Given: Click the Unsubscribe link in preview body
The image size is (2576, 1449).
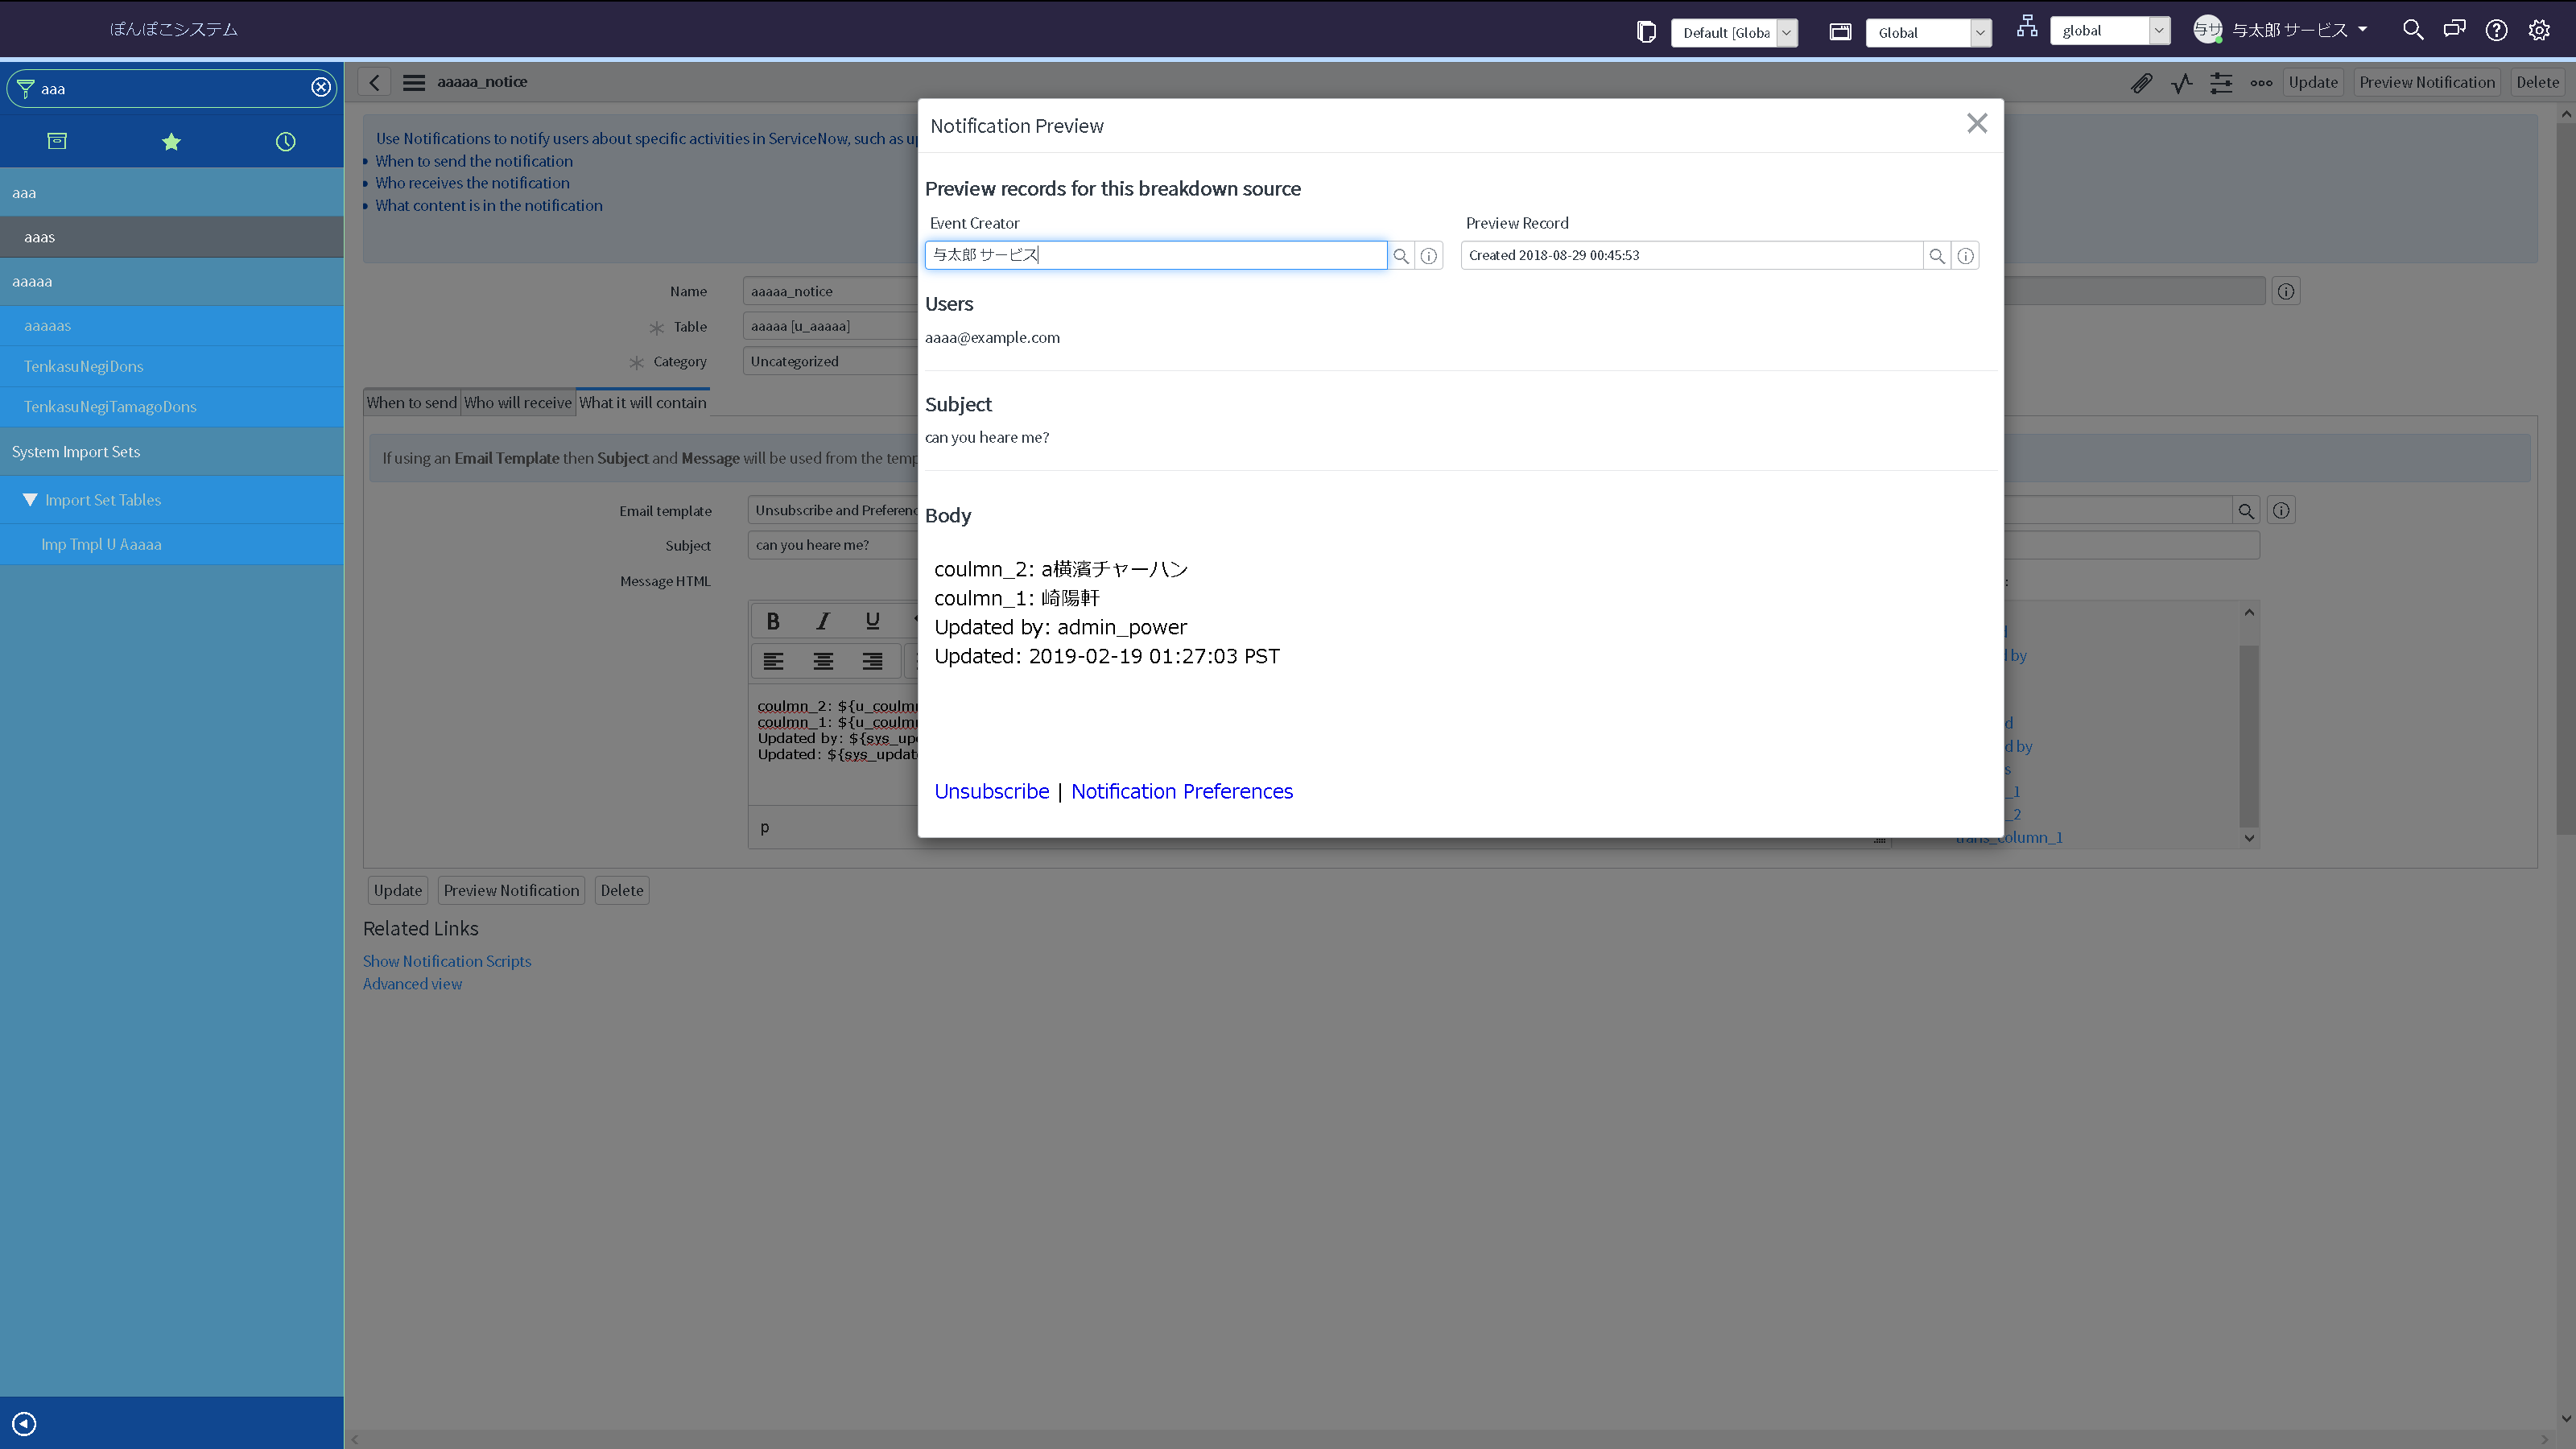Looking at the screenshot, I should pyautogui.click(x=991, y=791).
